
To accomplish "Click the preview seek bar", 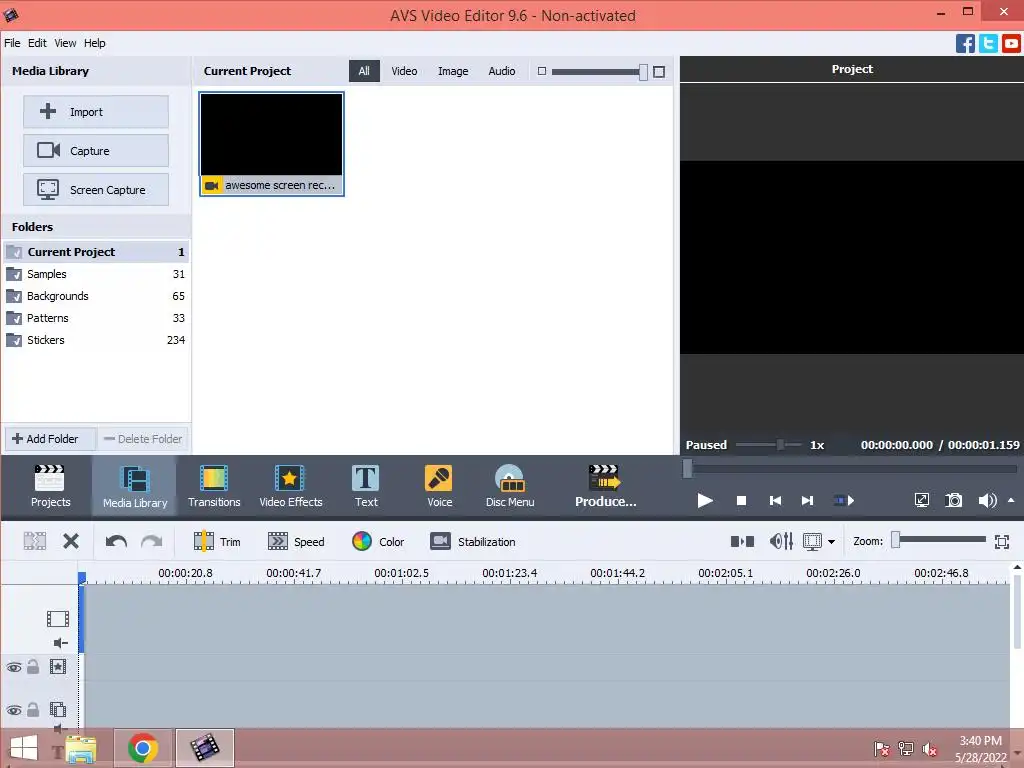I will 850,468.
